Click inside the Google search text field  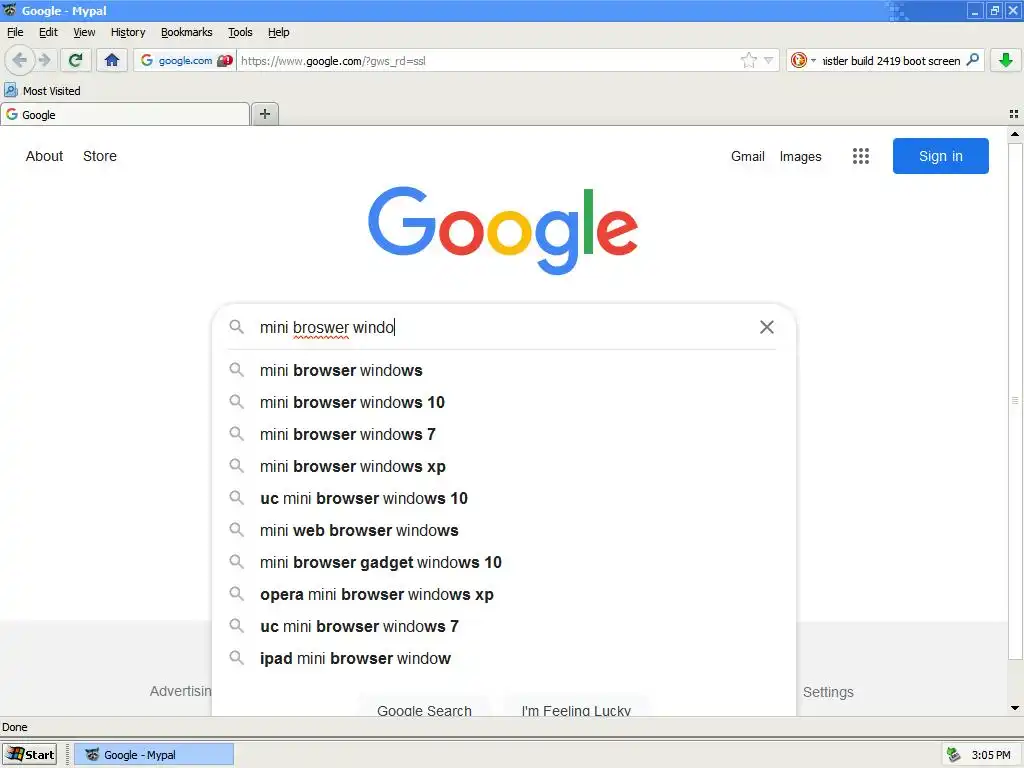[x=503, y=327]
